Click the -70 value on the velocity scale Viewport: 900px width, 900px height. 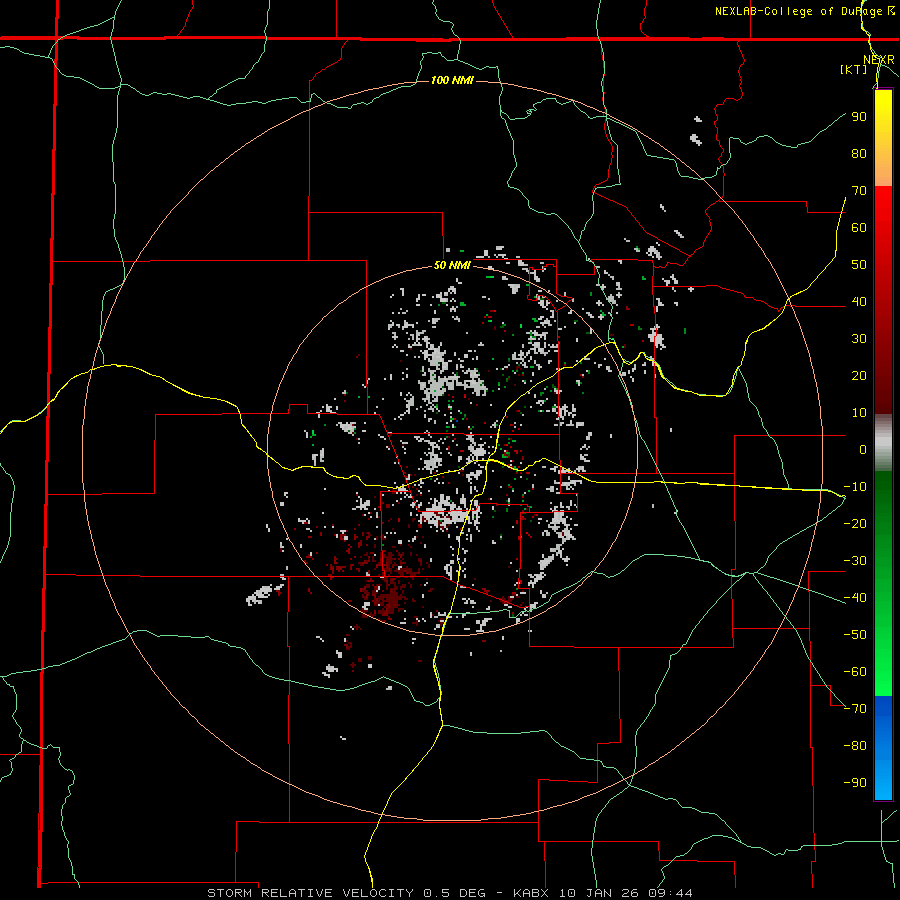click(x=855, y=709)
